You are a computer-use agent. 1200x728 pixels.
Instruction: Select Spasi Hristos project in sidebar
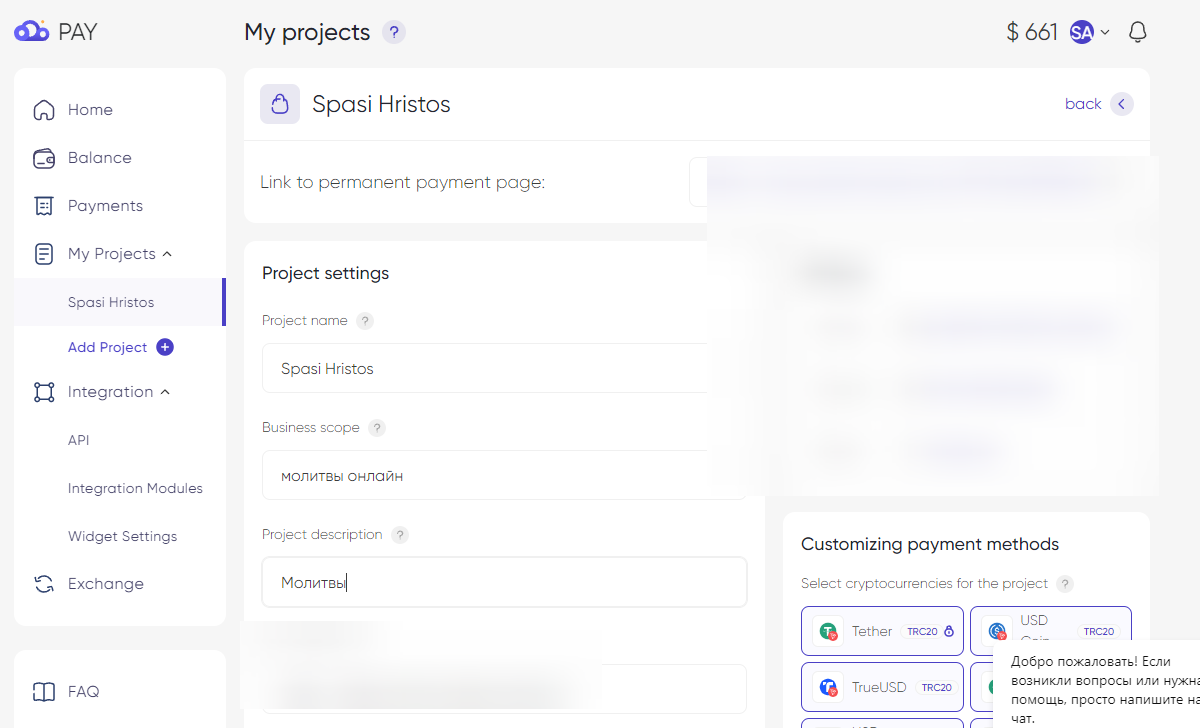tap(111, 302)
